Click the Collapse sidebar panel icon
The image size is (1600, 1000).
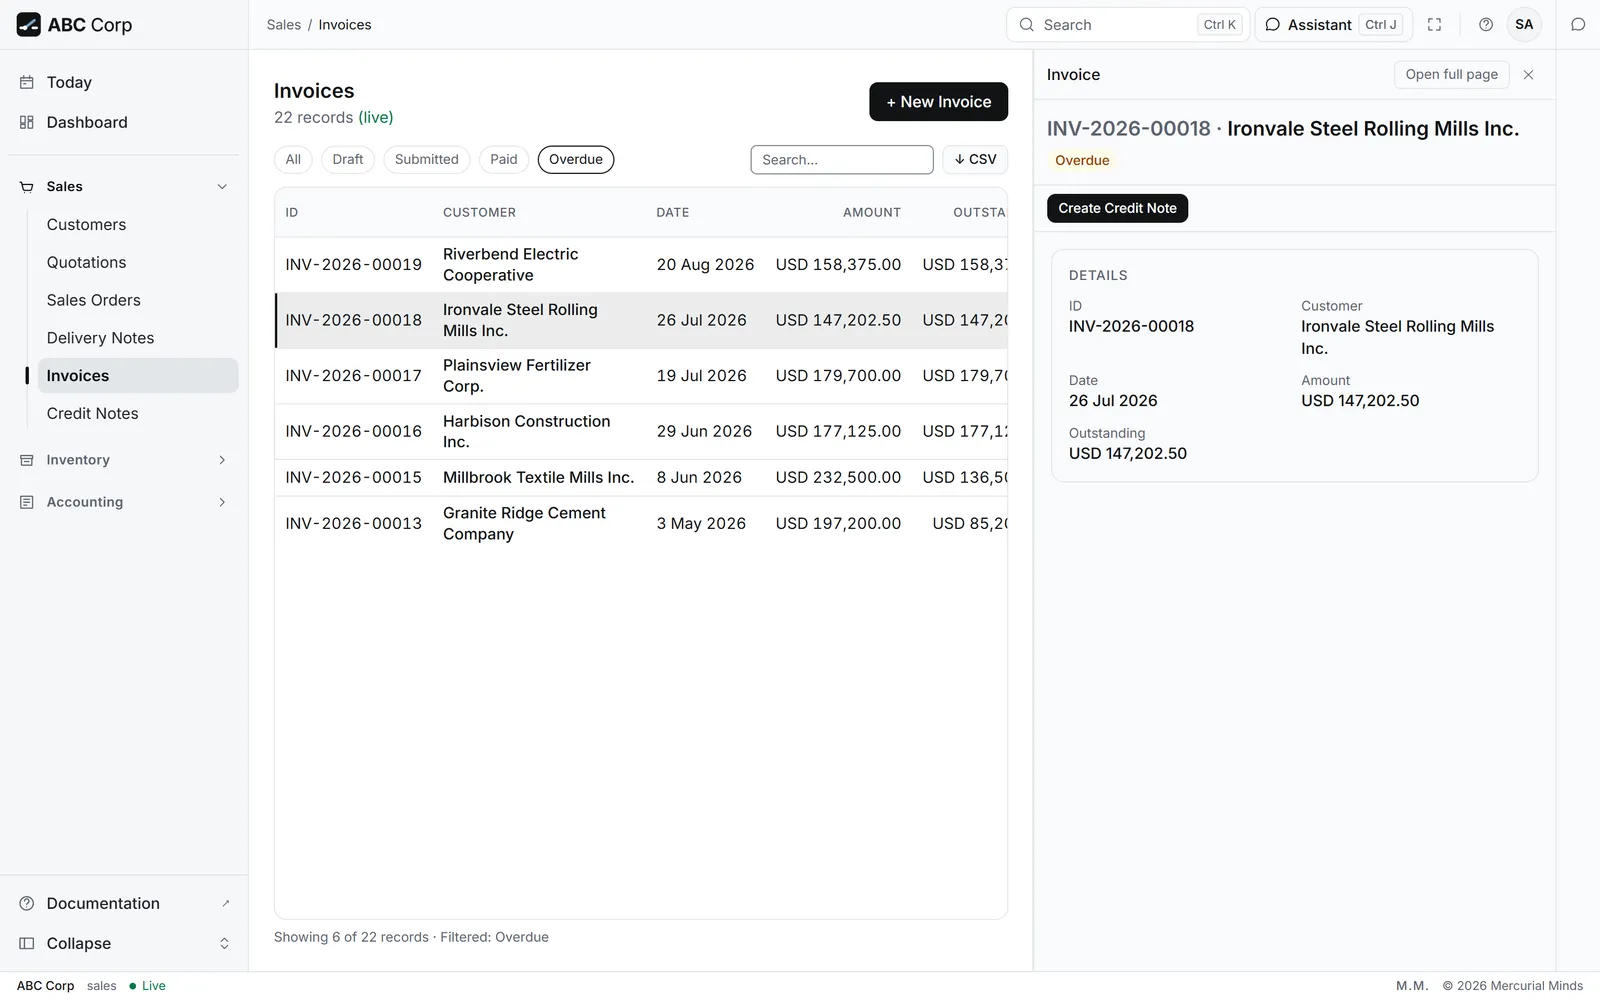tap(27, 944)
